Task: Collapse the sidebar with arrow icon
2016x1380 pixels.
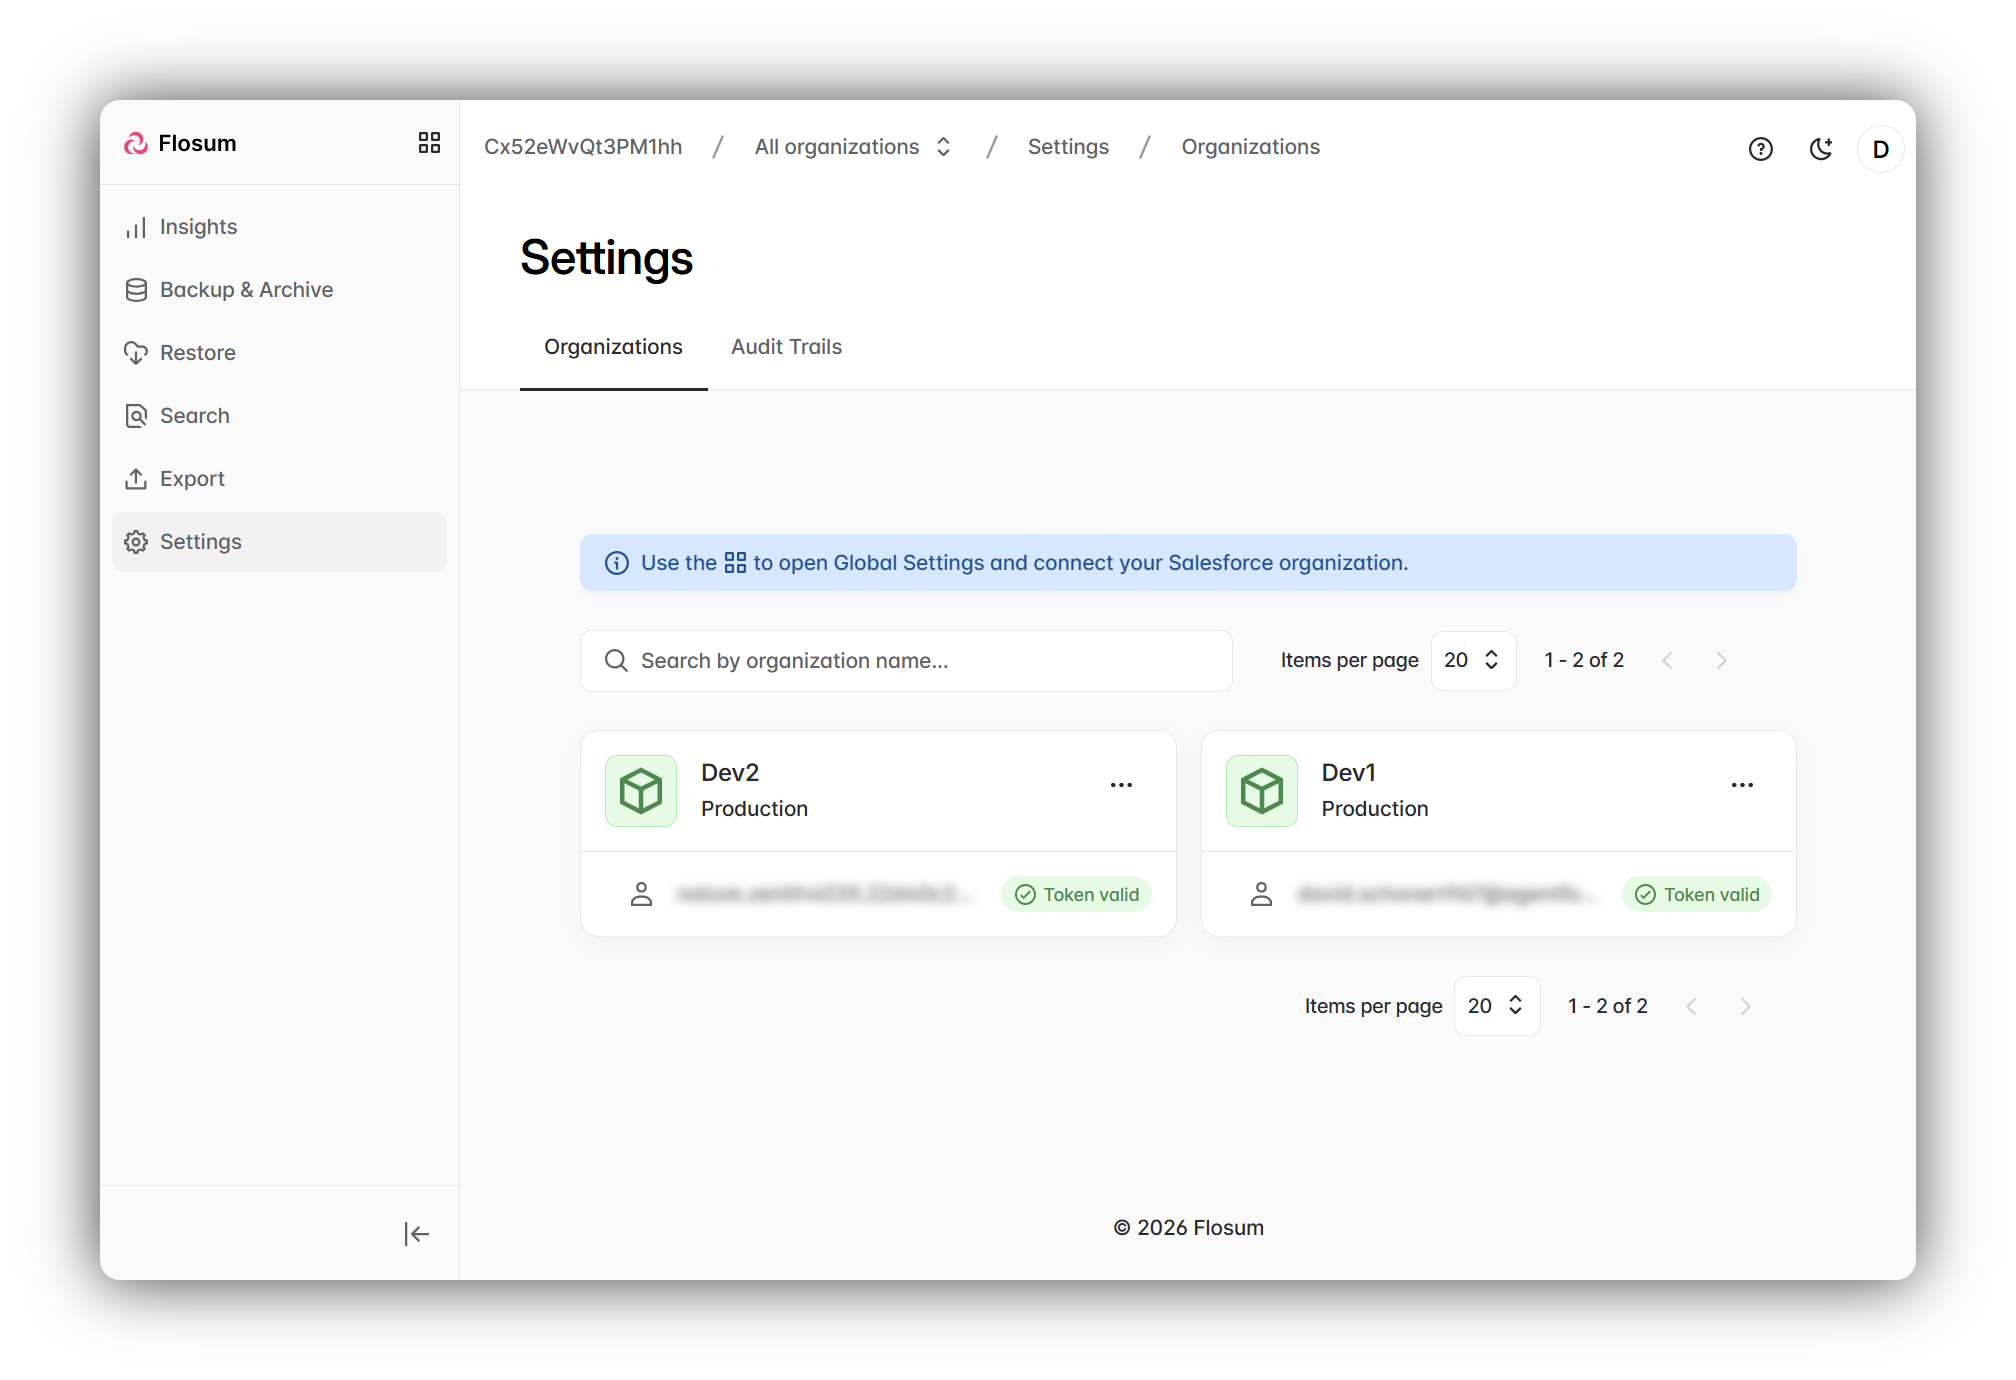Action: [416, 1234]
